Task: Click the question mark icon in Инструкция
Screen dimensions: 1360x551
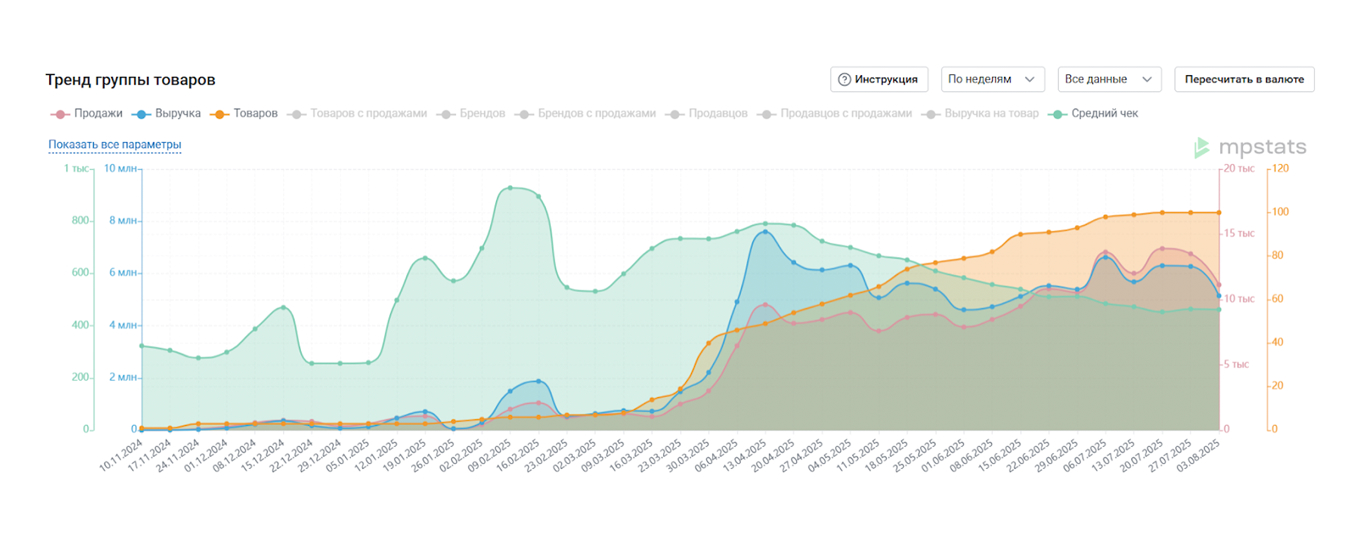Action: 844,80
